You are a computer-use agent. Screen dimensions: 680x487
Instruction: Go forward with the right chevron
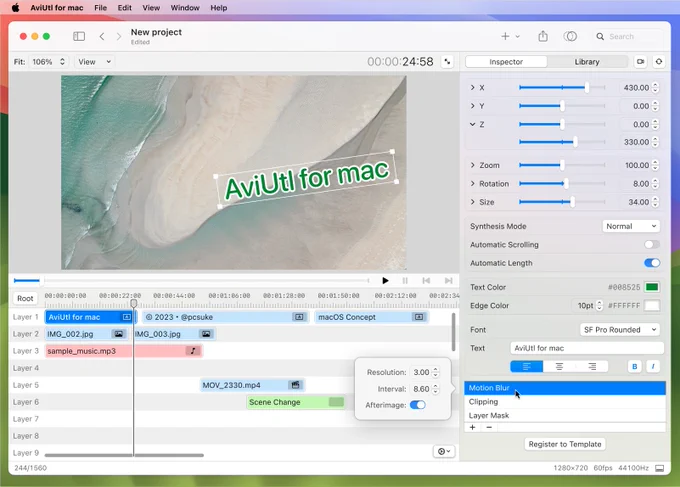(119, 36)
